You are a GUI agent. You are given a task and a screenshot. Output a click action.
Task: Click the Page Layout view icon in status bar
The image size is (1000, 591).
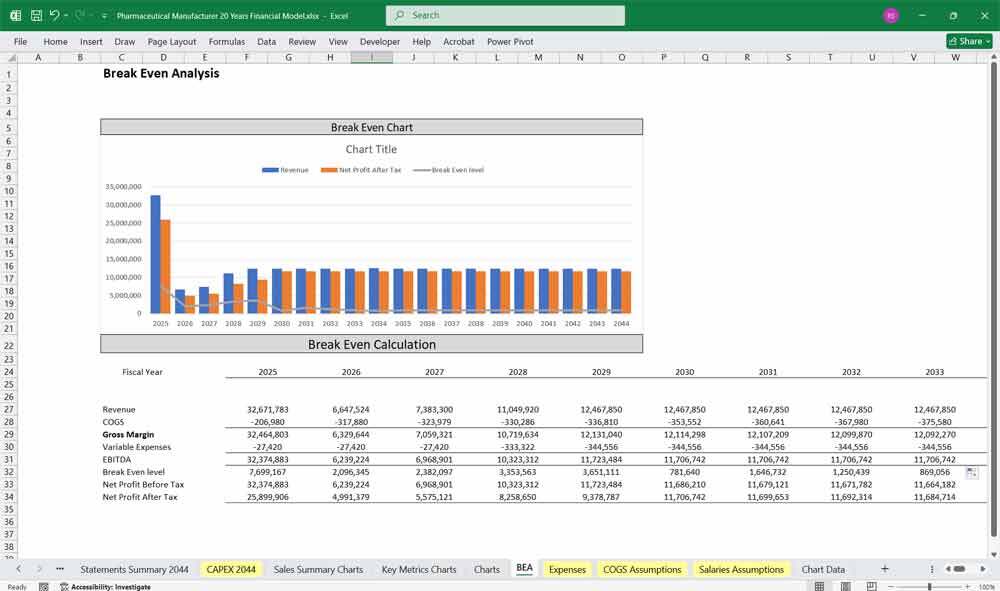point(845,585)
